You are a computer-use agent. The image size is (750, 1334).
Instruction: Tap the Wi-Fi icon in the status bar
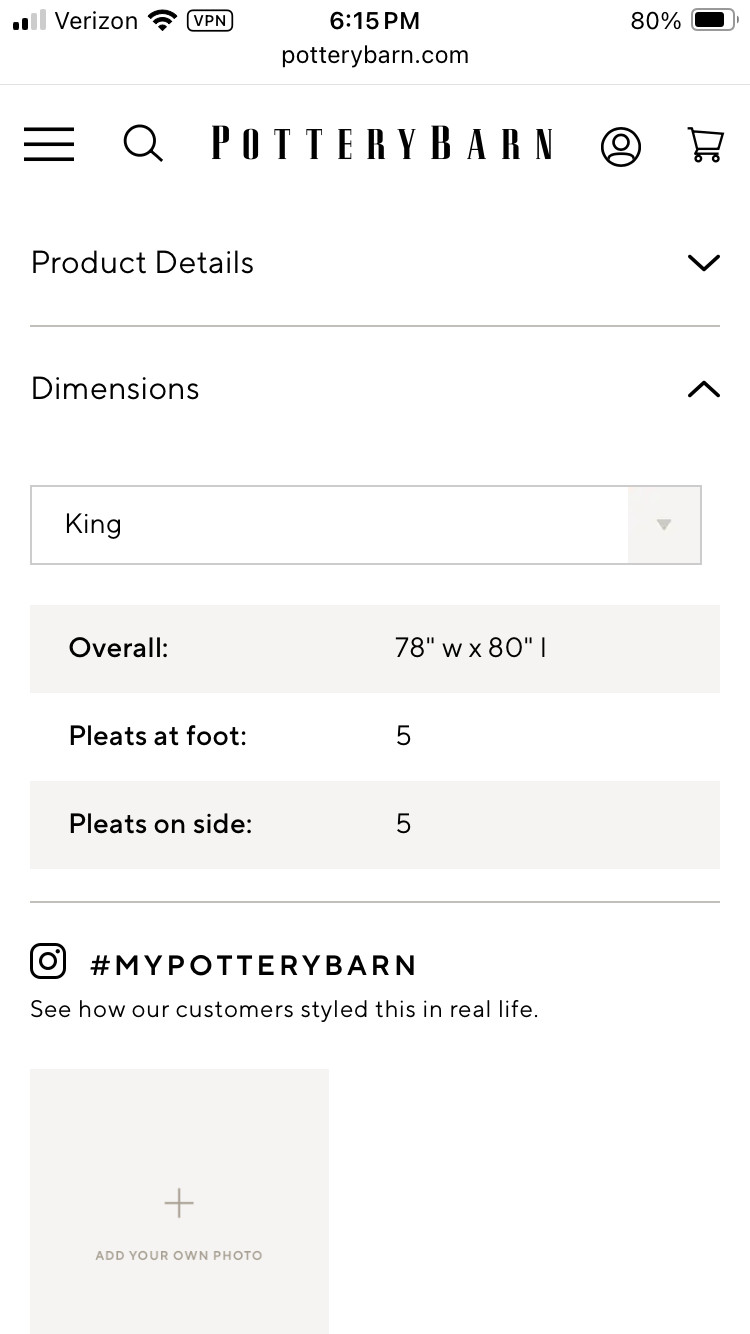161,19
